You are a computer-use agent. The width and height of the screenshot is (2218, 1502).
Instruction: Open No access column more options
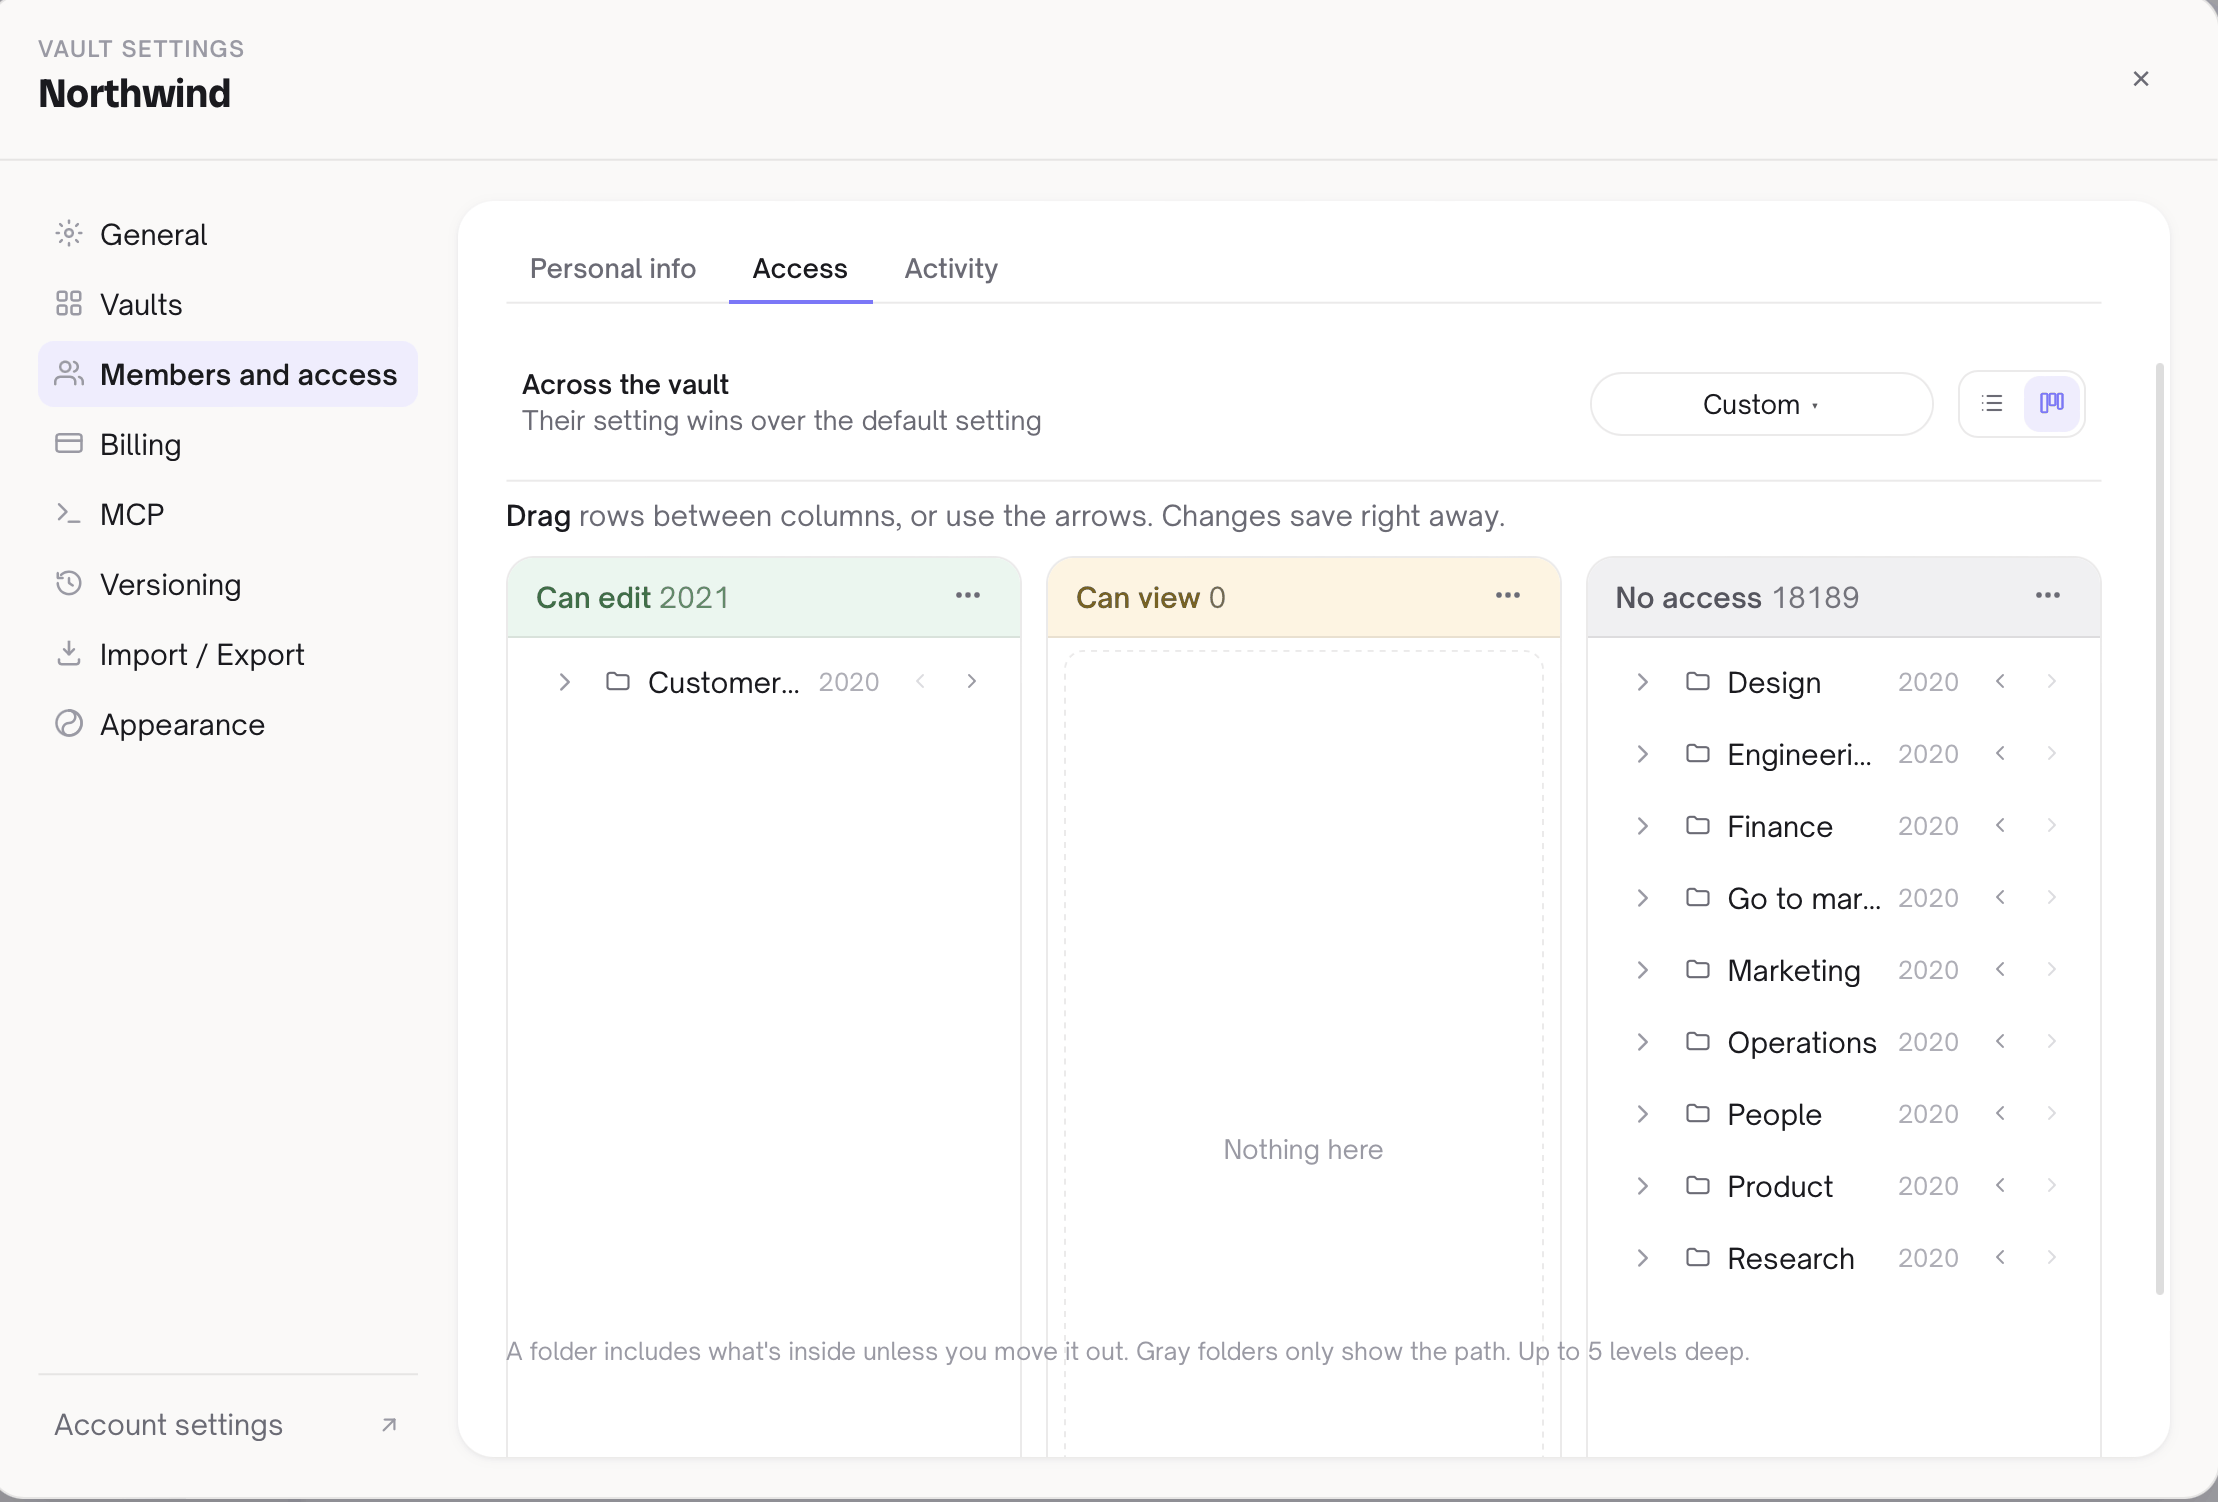click(x=2047, y=596)
